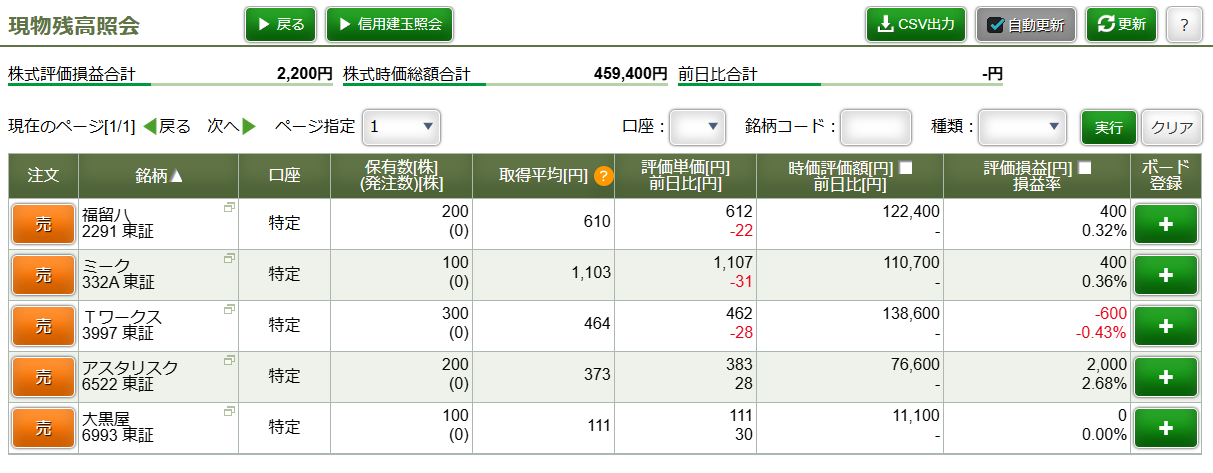Open popup window icon for 大黒屋
This screenshot has height=473, width=1213.
pos(230,411)
